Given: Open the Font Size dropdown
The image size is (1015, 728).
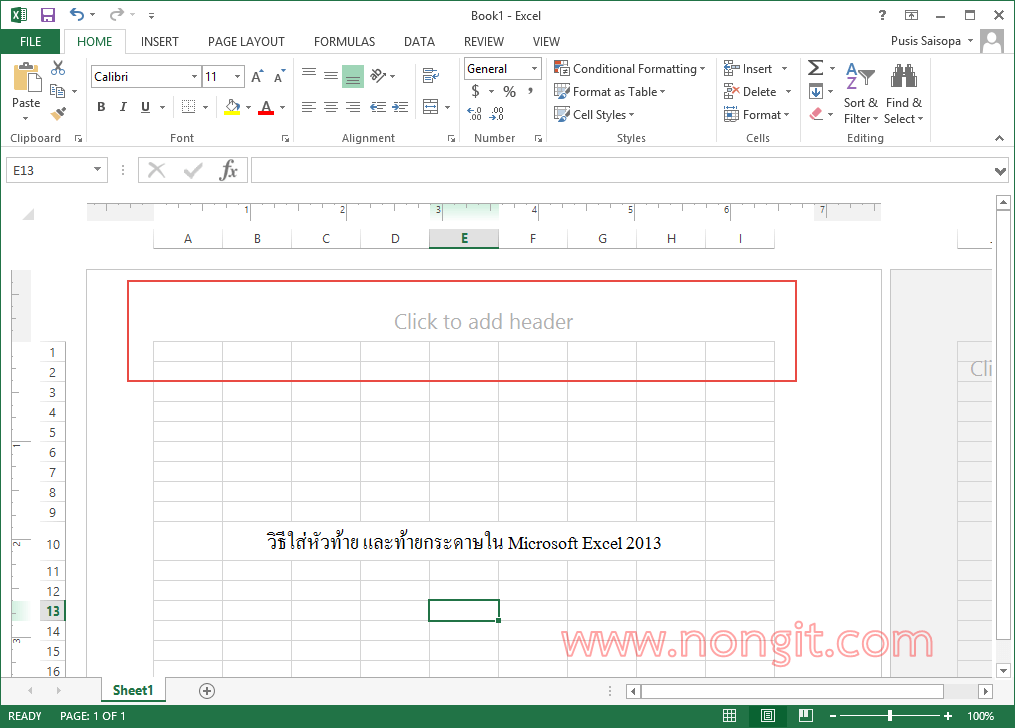Looking at the screenshot, I should [238, 76].
